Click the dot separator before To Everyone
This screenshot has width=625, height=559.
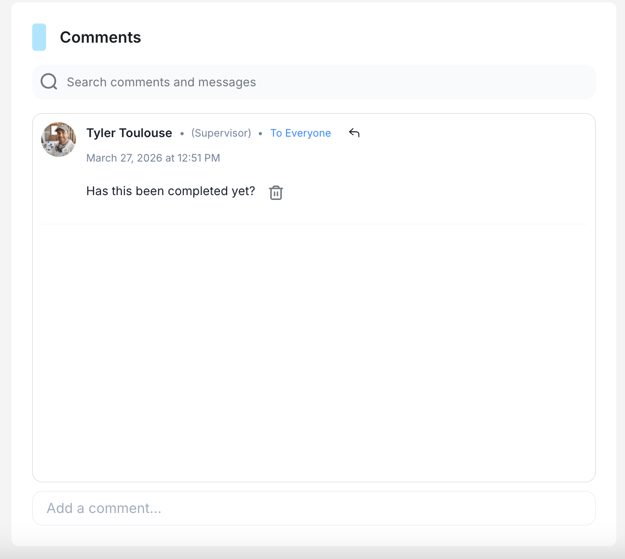pos(260,133)
